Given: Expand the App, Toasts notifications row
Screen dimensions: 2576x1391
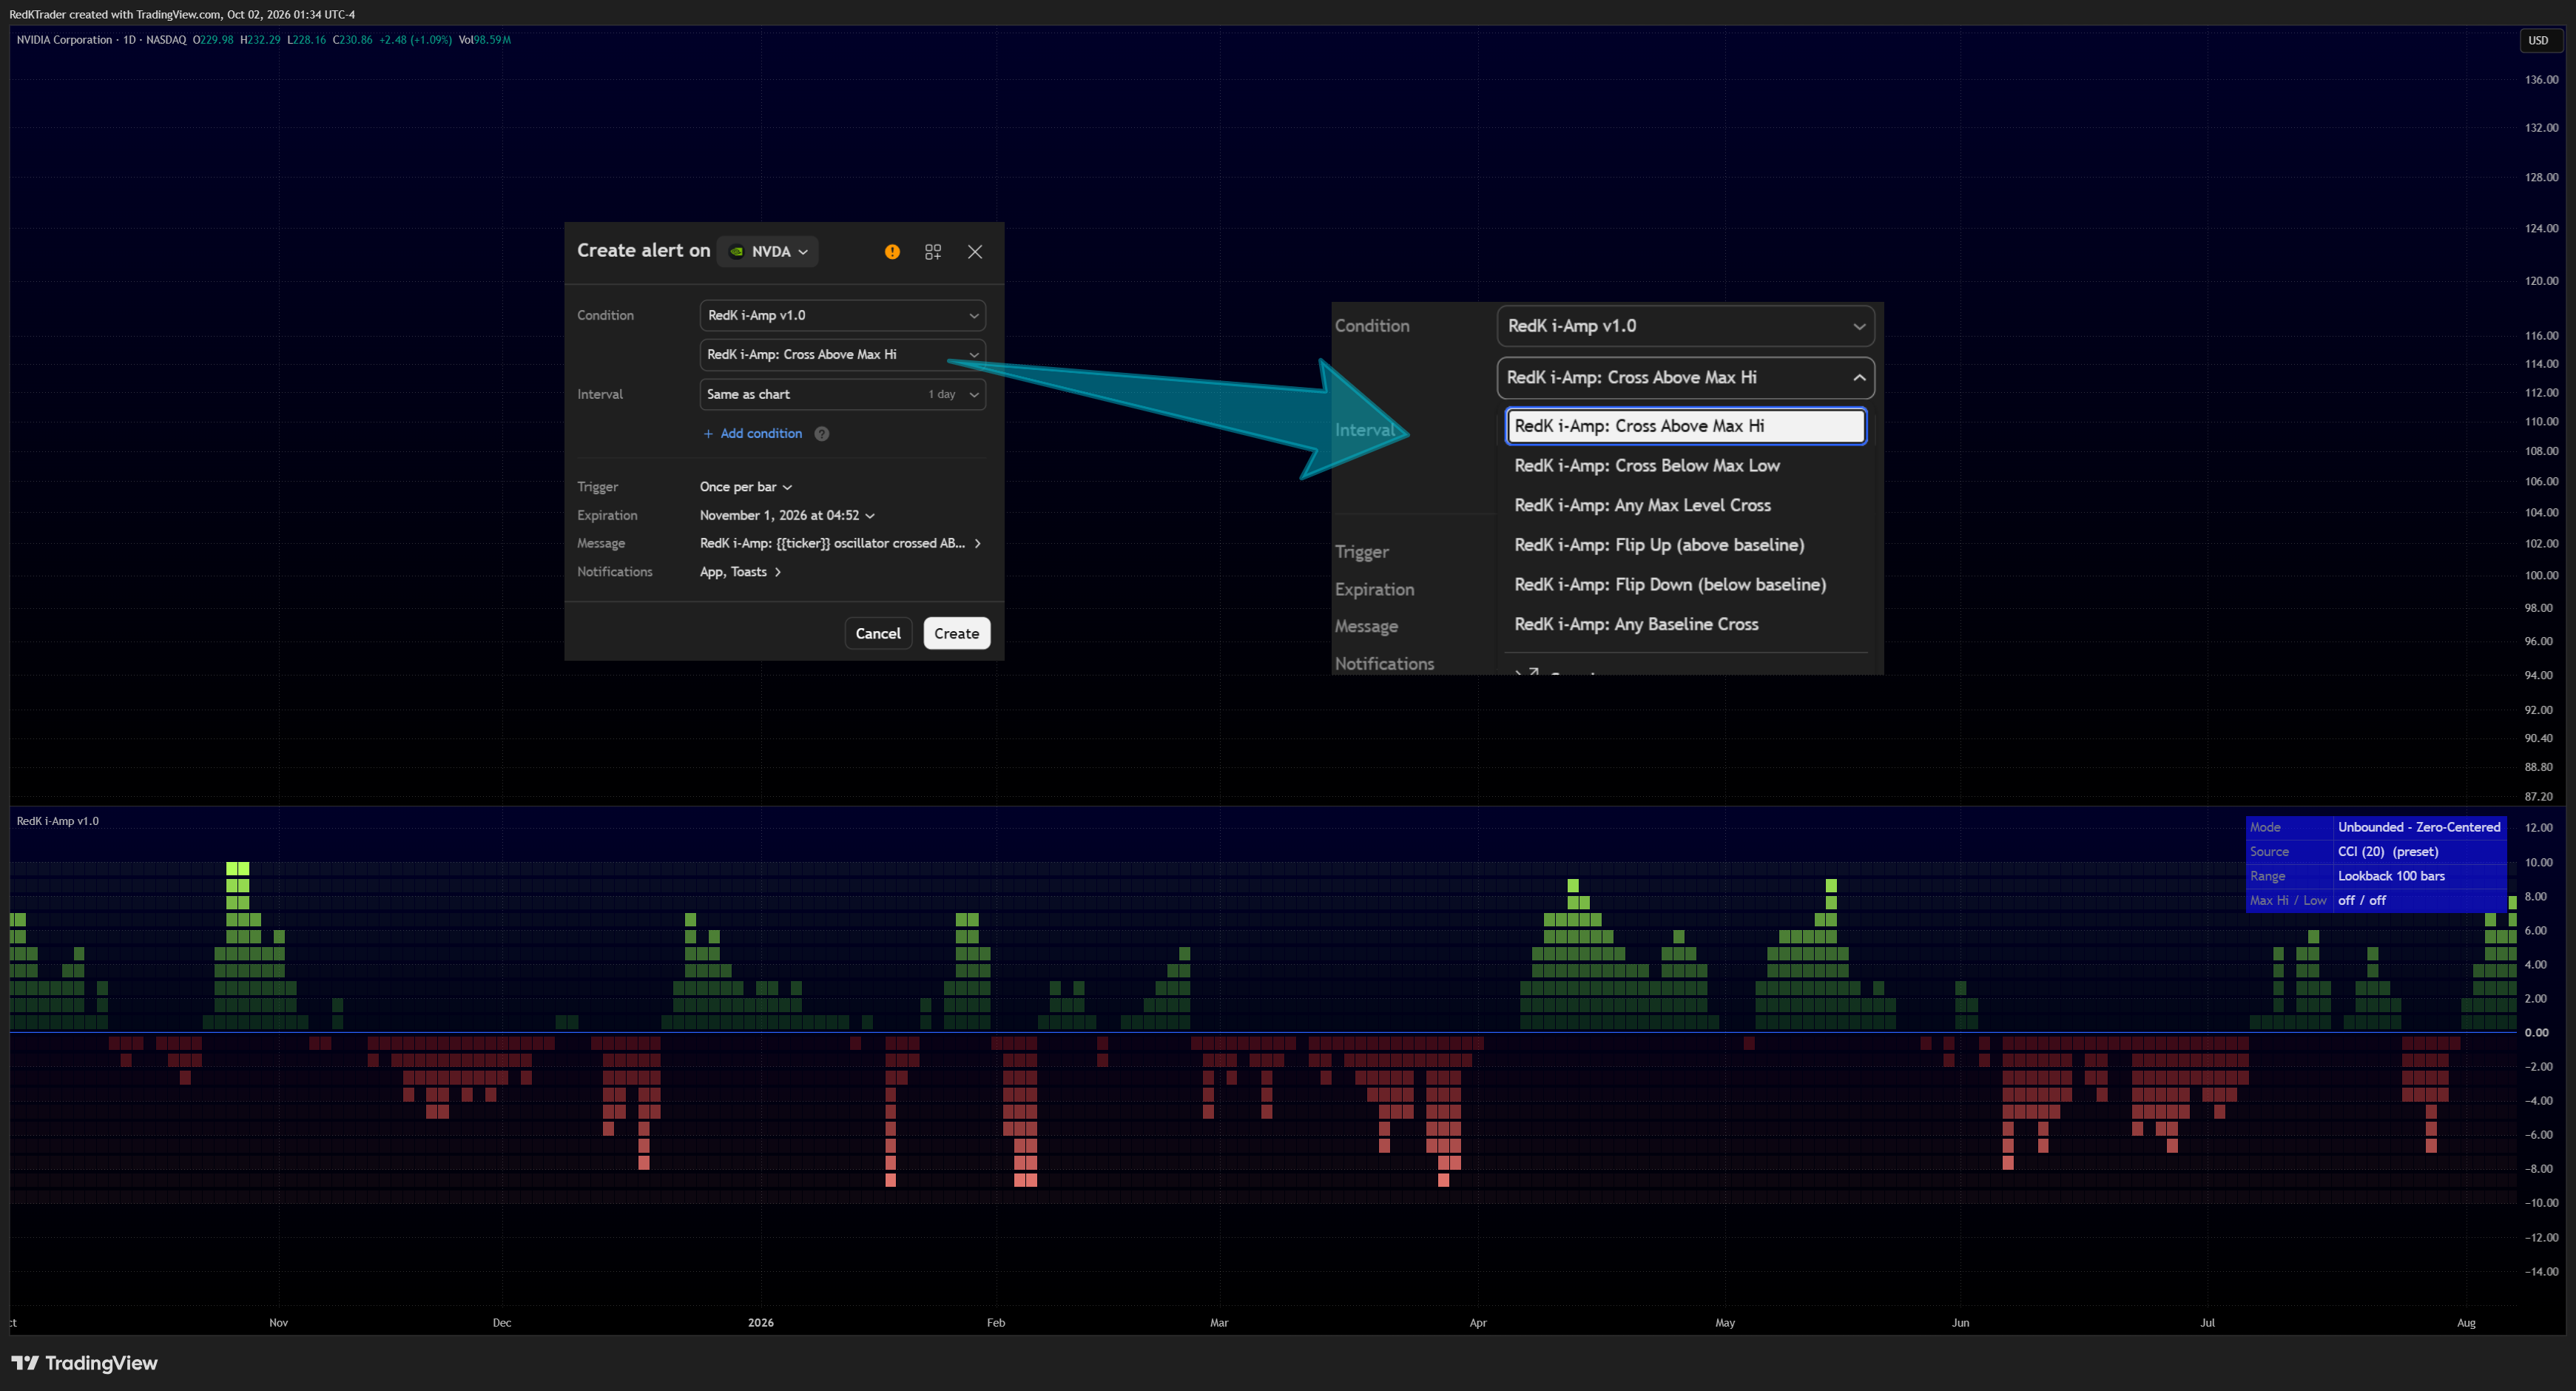Looking at the screenshot, I should pos(740,572).
